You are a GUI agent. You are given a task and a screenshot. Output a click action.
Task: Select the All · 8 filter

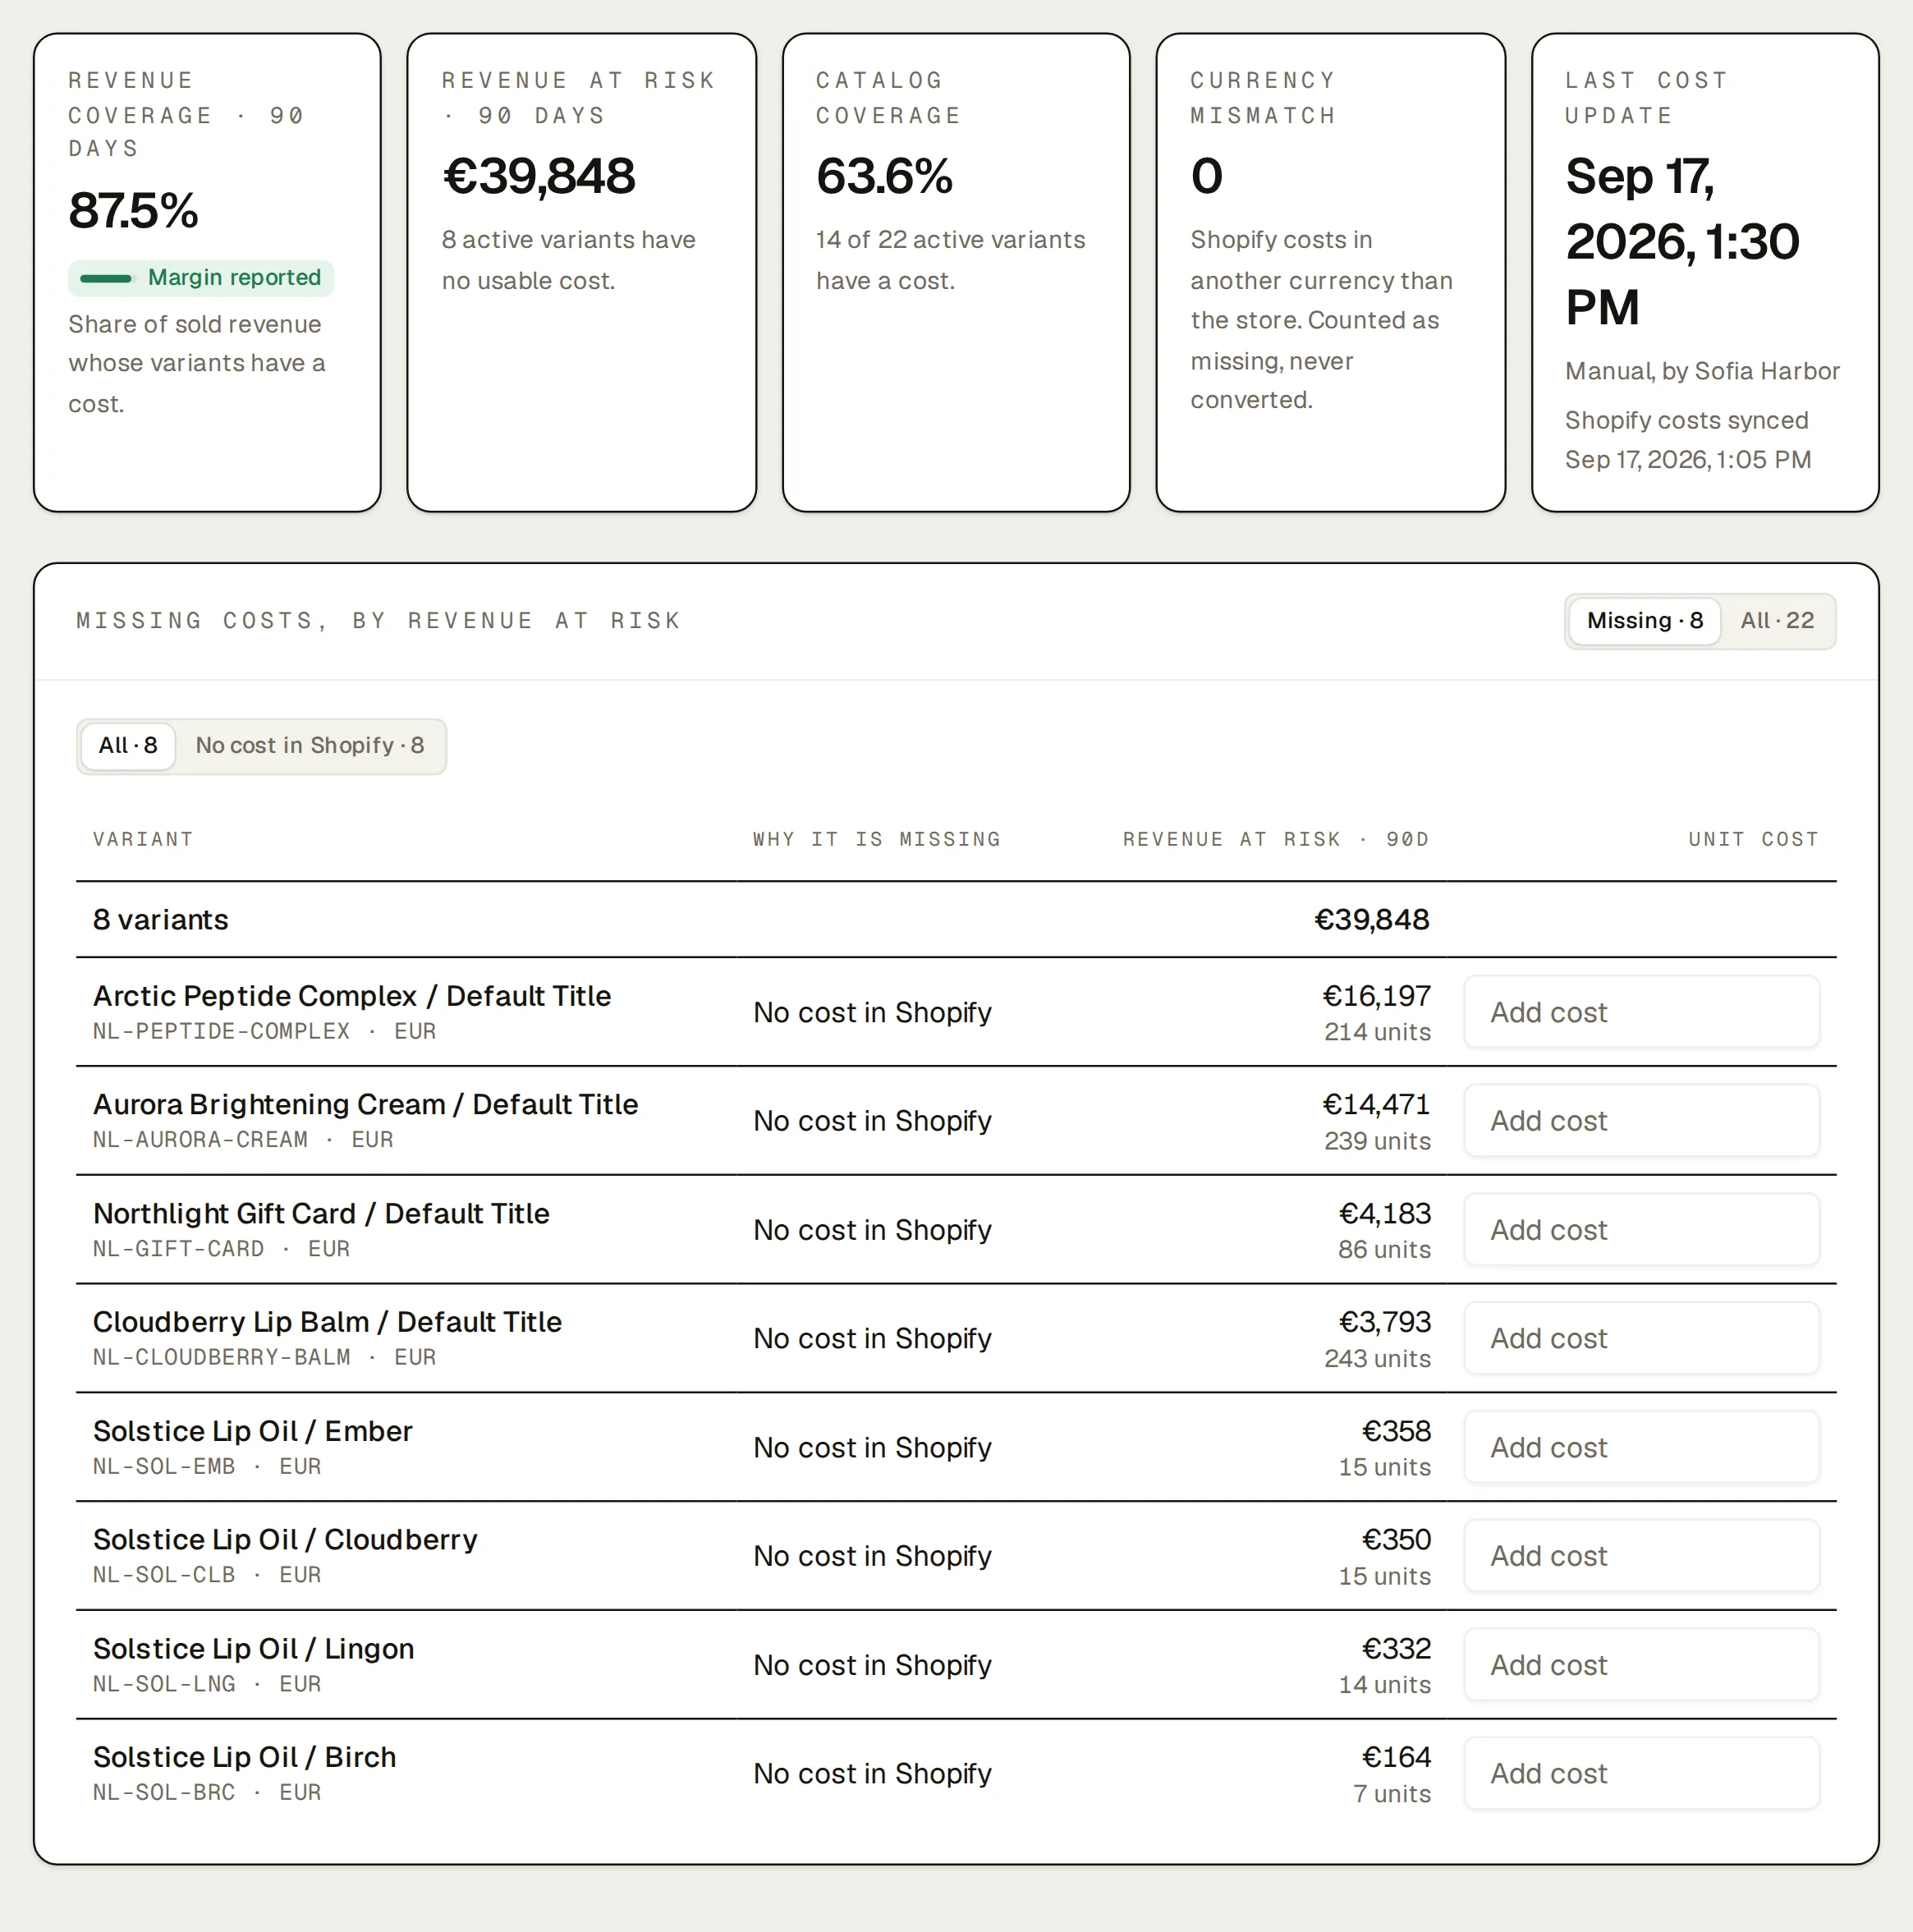click(128, 746)
